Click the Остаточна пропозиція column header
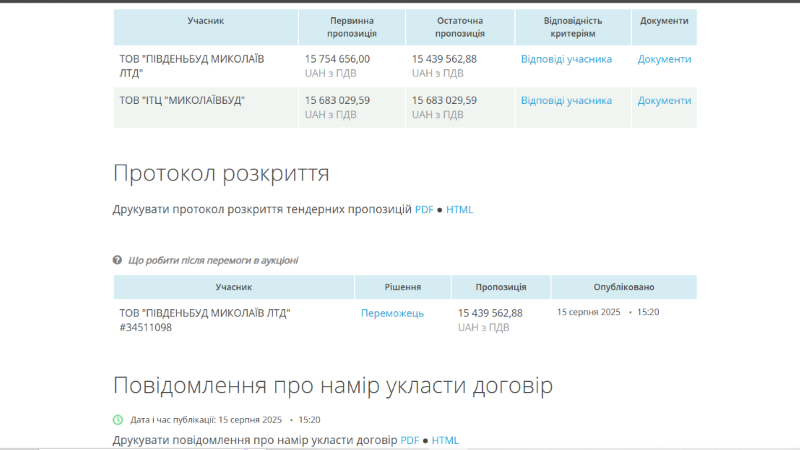This screenshot has height=450, width=800. (460, 27)
